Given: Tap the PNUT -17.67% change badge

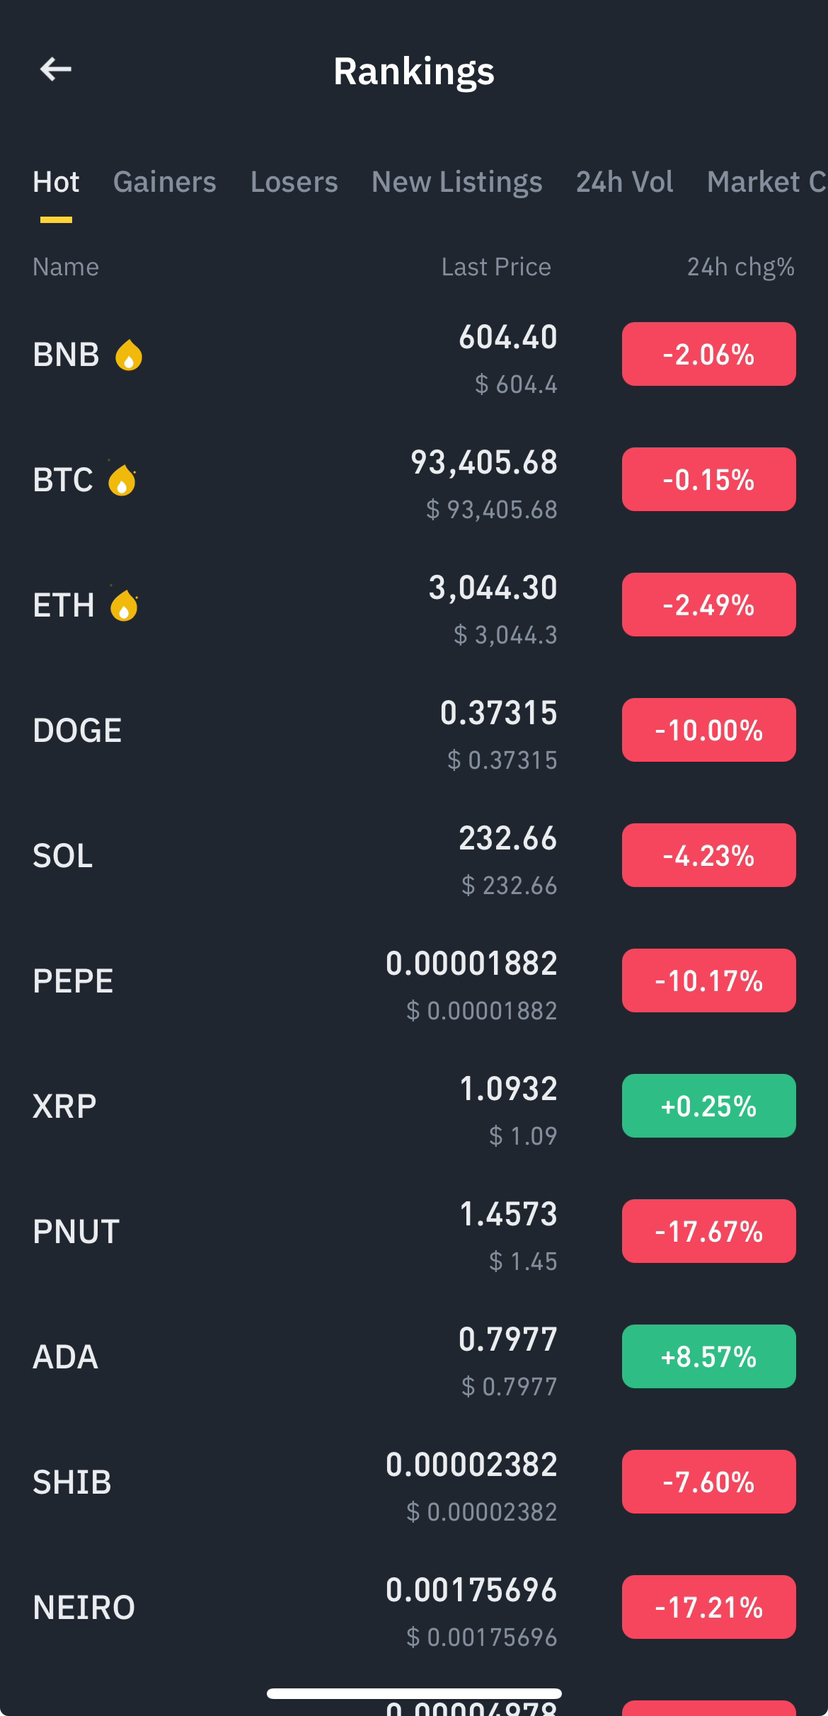Looking at the screenshot, I should (x=709, y=1231).
